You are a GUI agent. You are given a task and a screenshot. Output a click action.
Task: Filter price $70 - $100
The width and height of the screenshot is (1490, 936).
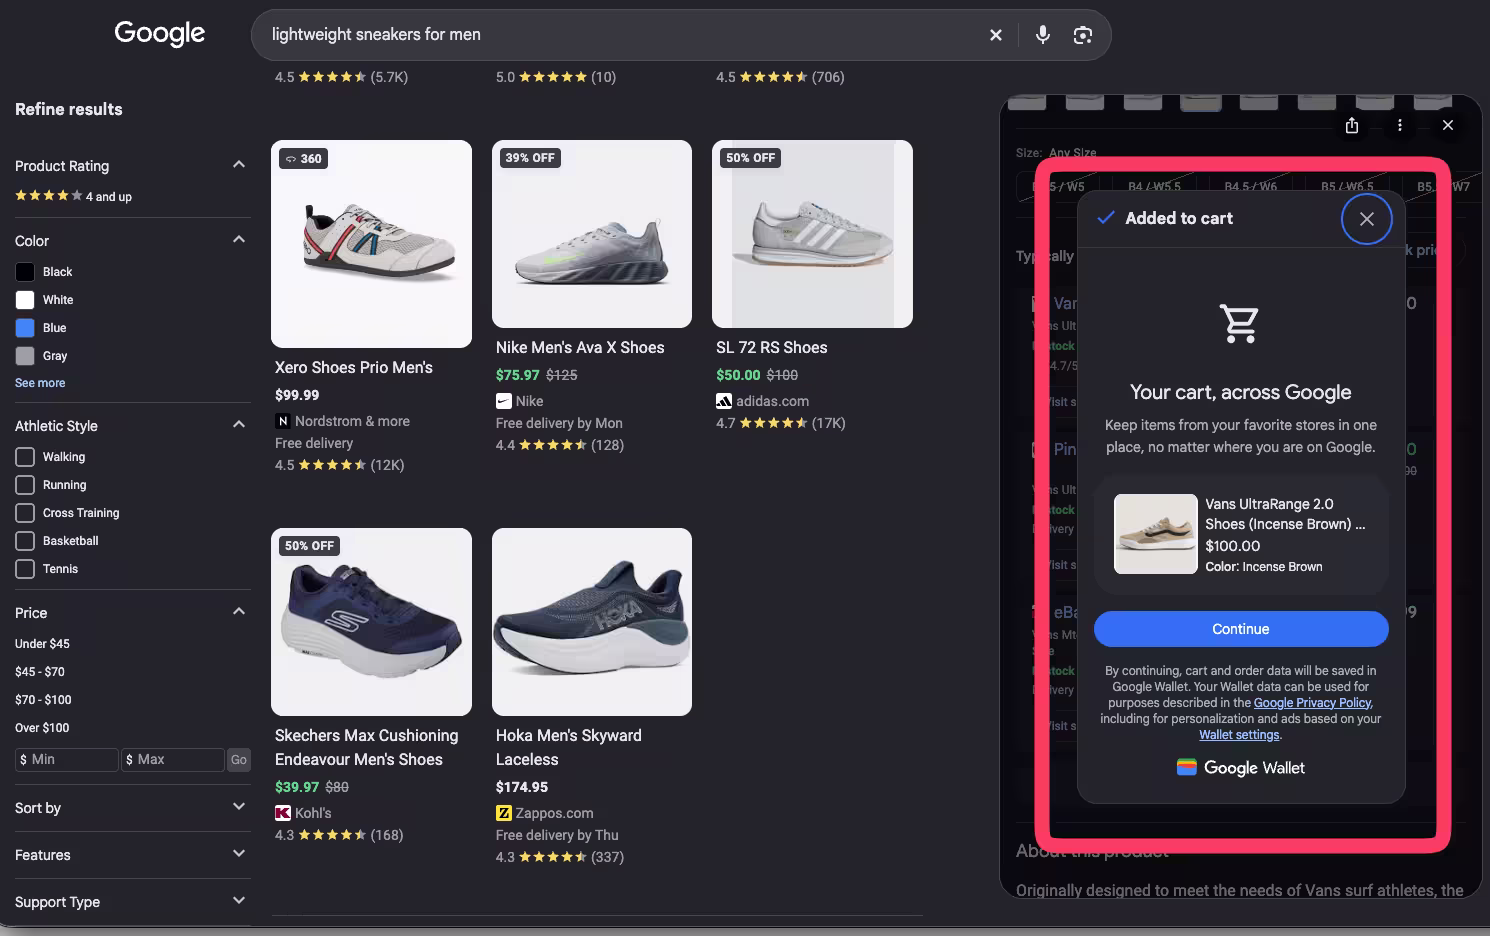click(43, 700)
